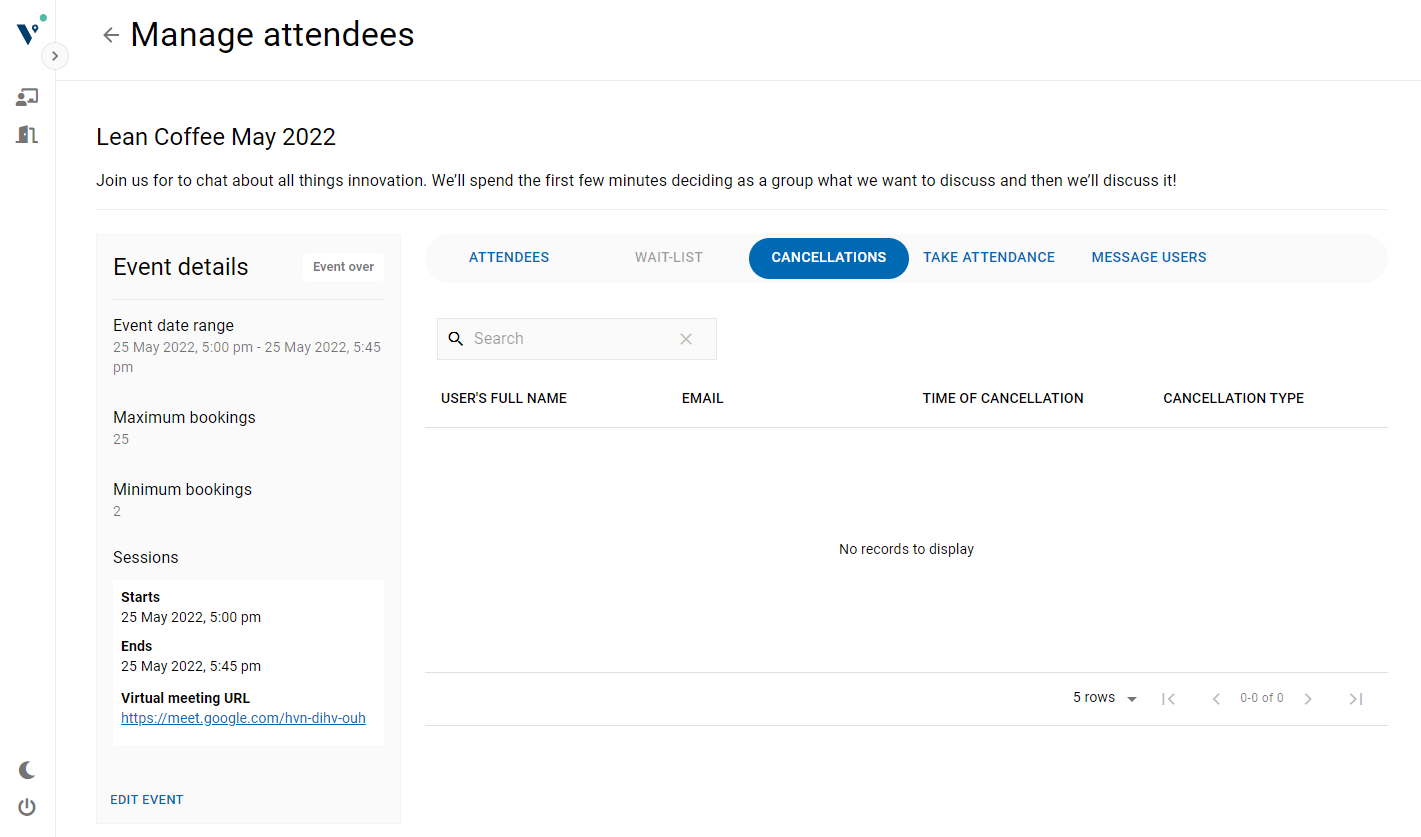Click the search magnifier icon

click(x=456, y=339)
